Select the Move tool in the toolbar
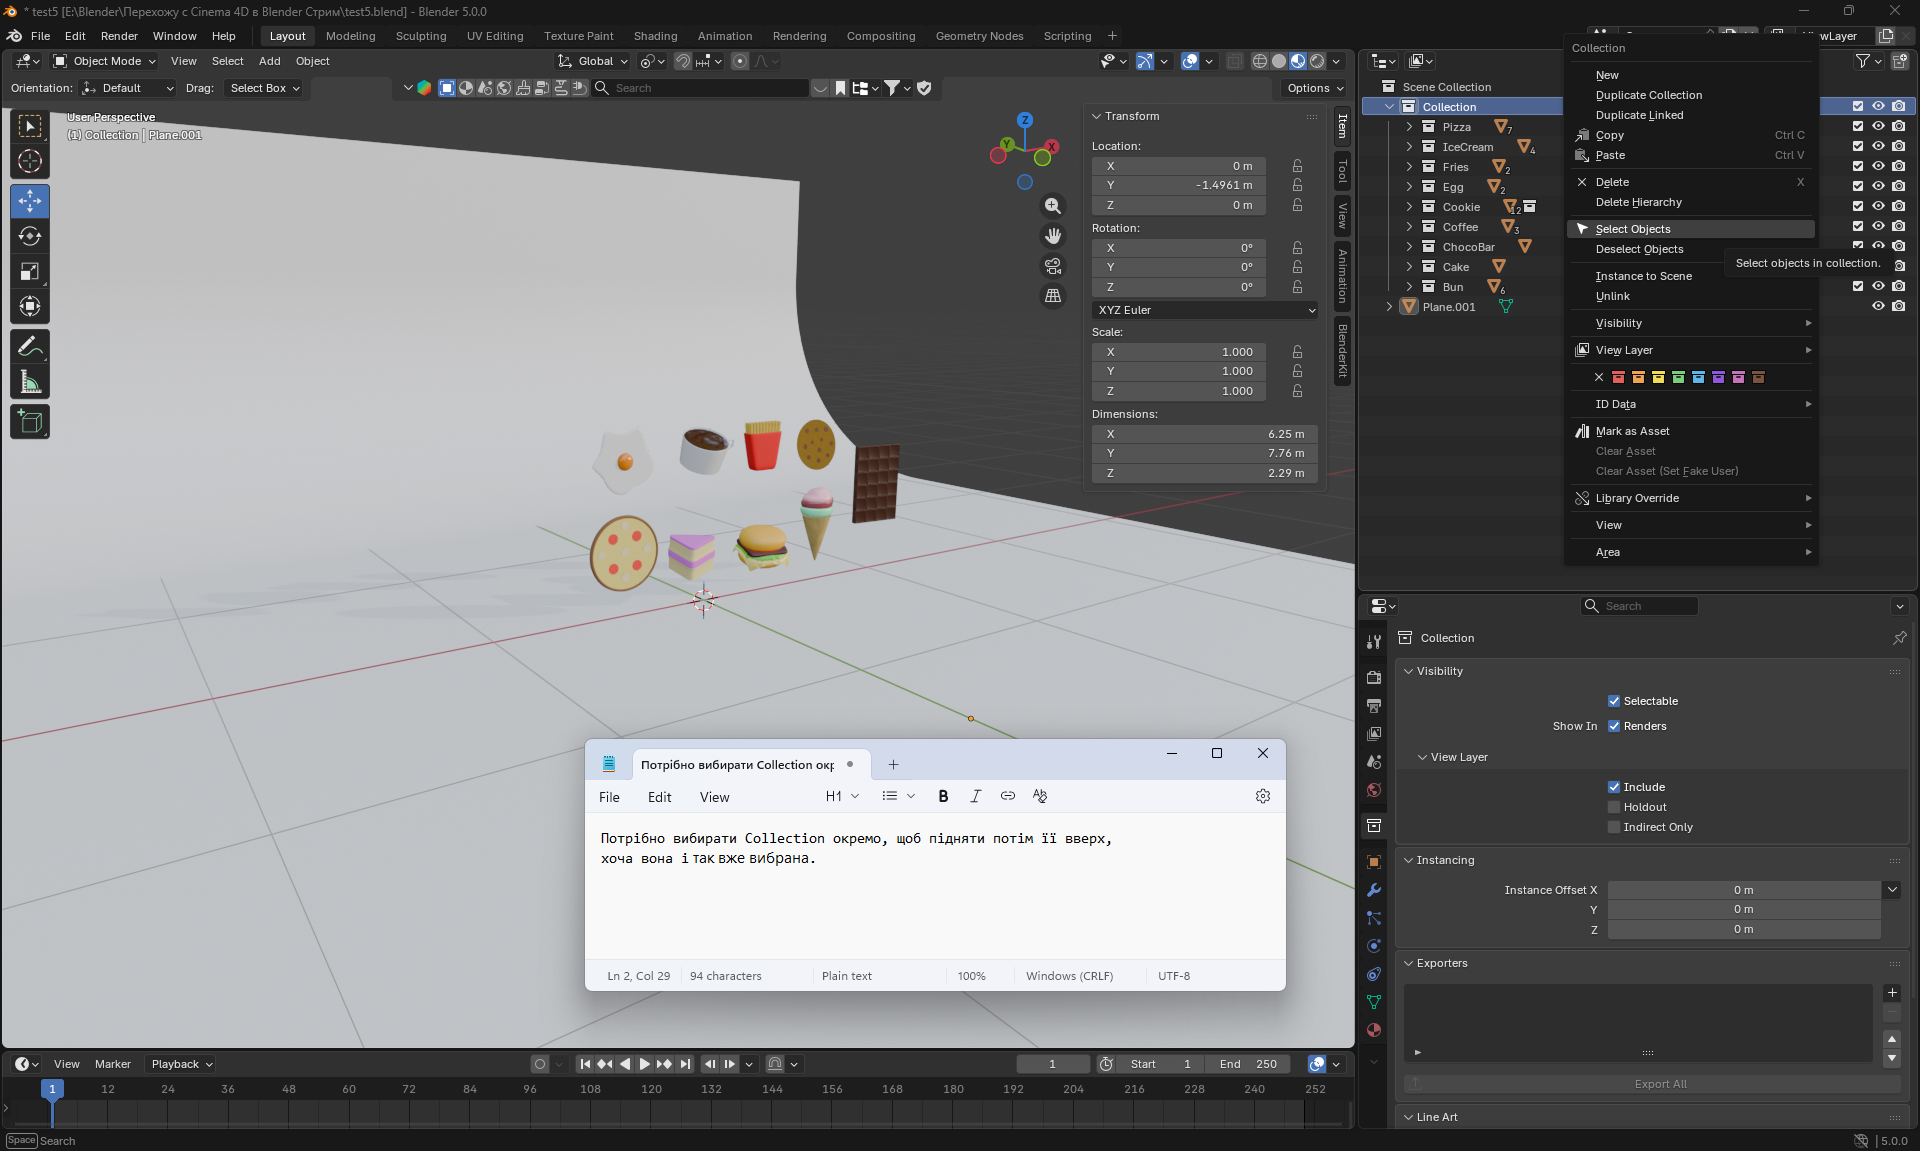1920x1151 pixels. click(30, 201)
